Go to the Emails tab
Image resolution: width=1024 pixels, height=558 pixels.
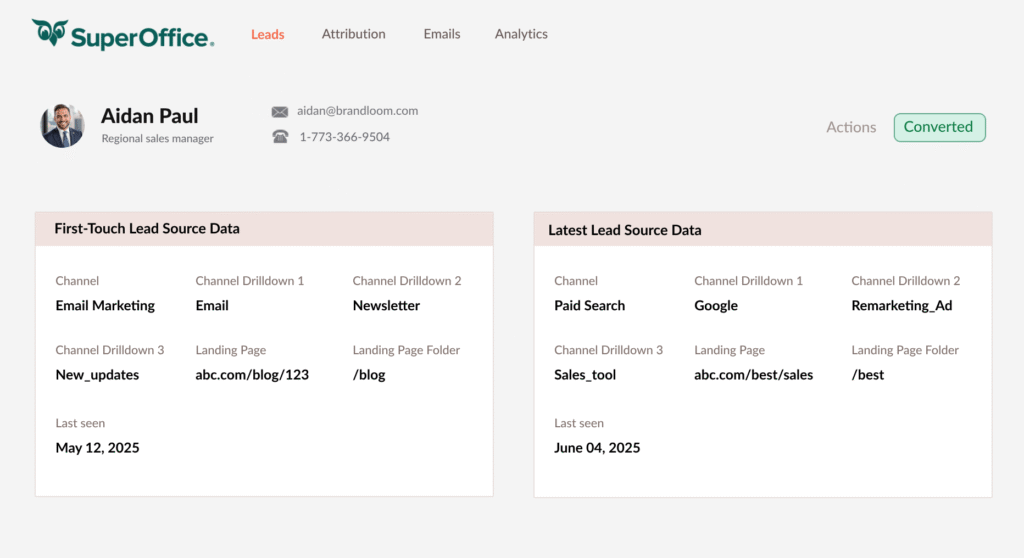click(441, 34)
